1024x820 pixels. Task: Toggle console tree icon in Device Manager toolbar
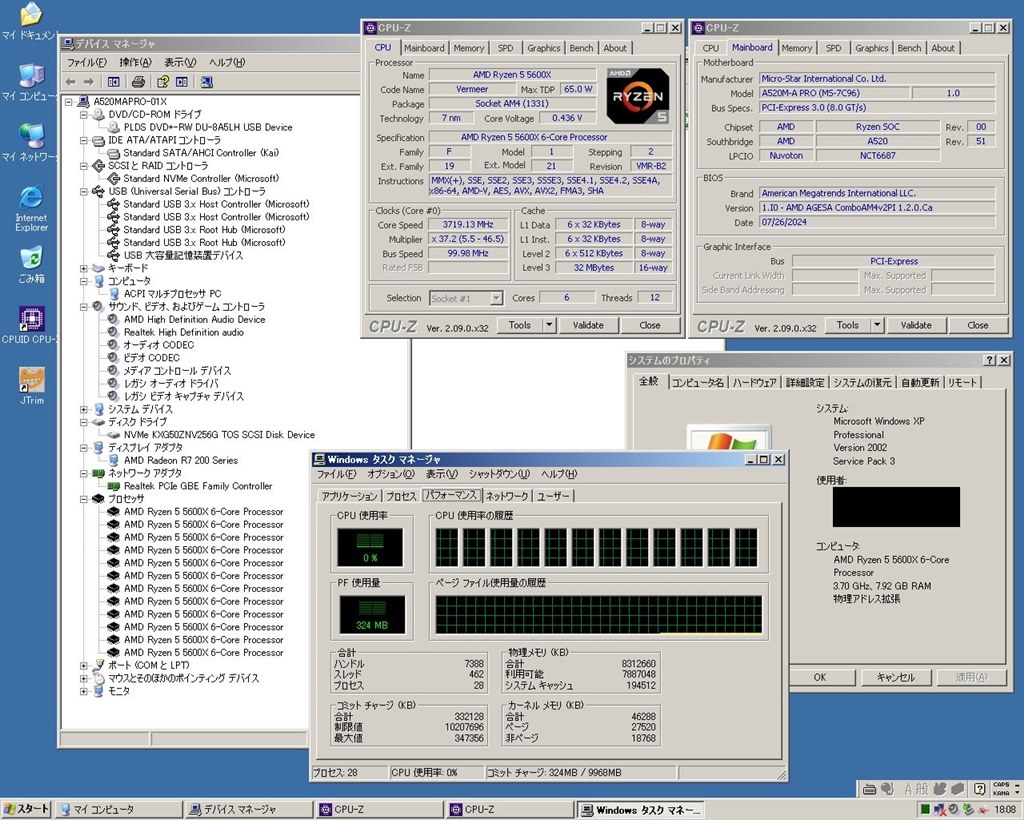click(x=113, y=82)
